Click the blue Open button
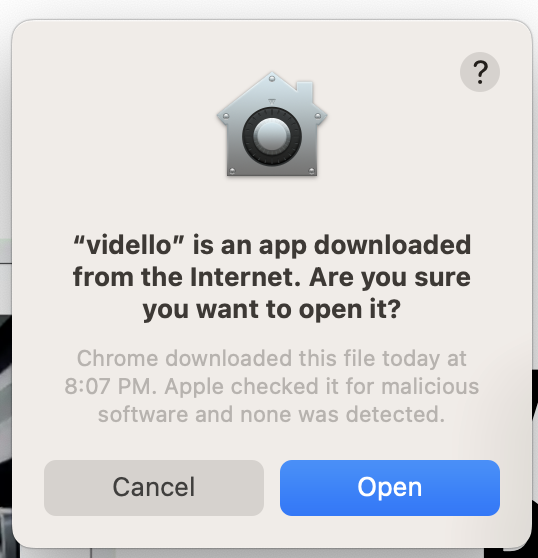 click(x=390, y=488)
